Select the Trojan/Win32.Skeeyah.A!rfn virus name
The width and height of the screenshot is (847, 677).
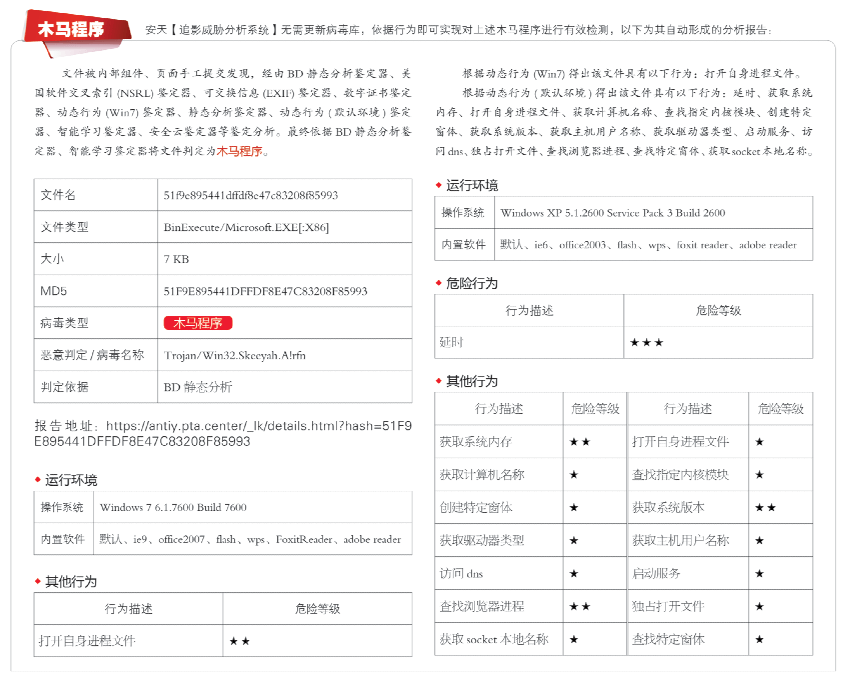click(x=234, y=355)
